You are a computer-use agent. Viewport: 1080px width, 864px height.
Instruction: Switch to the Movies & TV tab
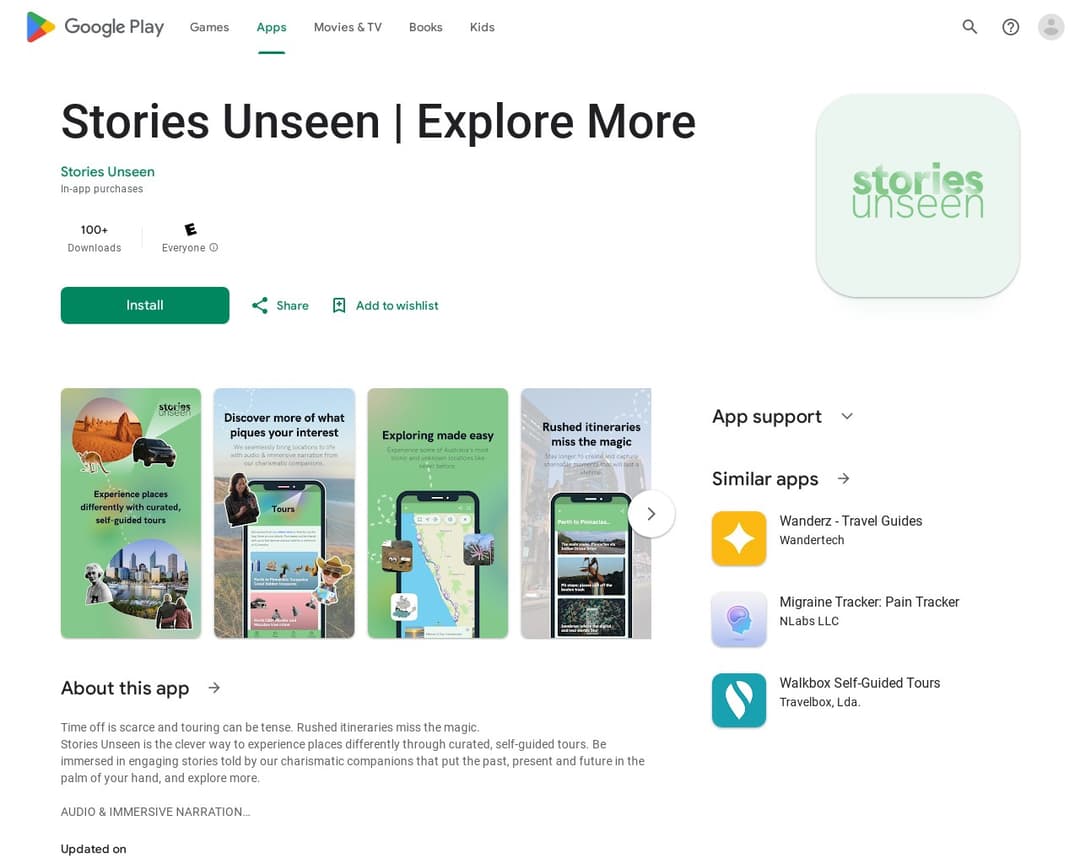tap(347, 28)
